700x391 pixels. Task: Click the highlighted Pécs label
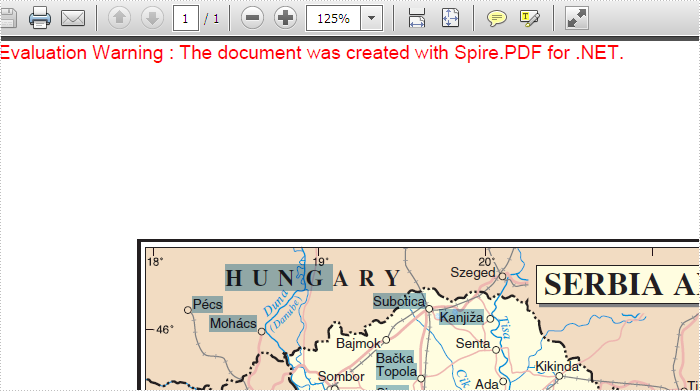tap(207, 304)
